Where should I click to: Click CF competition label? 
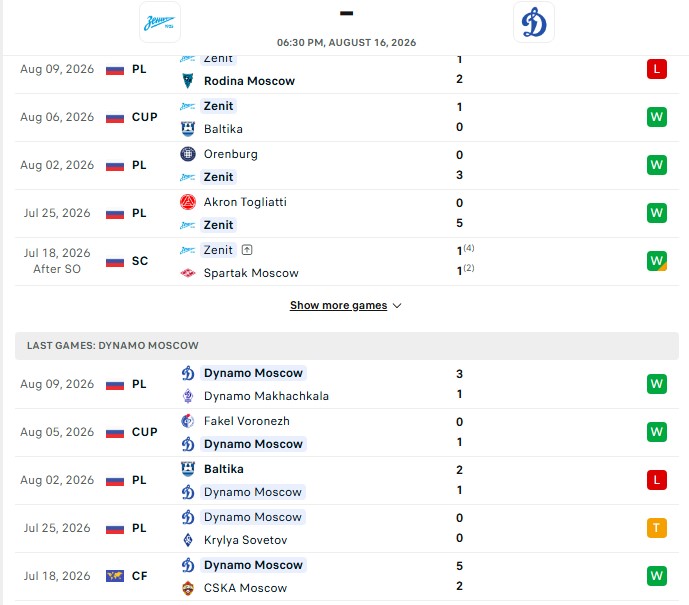coord(139,576)
